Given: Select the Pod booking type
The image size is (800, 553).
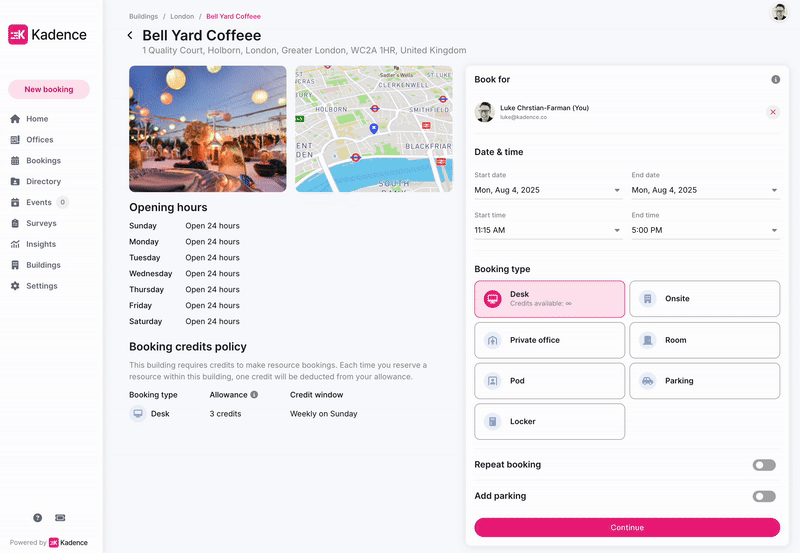Looking at the screenshot, I should tap(549, 381).
